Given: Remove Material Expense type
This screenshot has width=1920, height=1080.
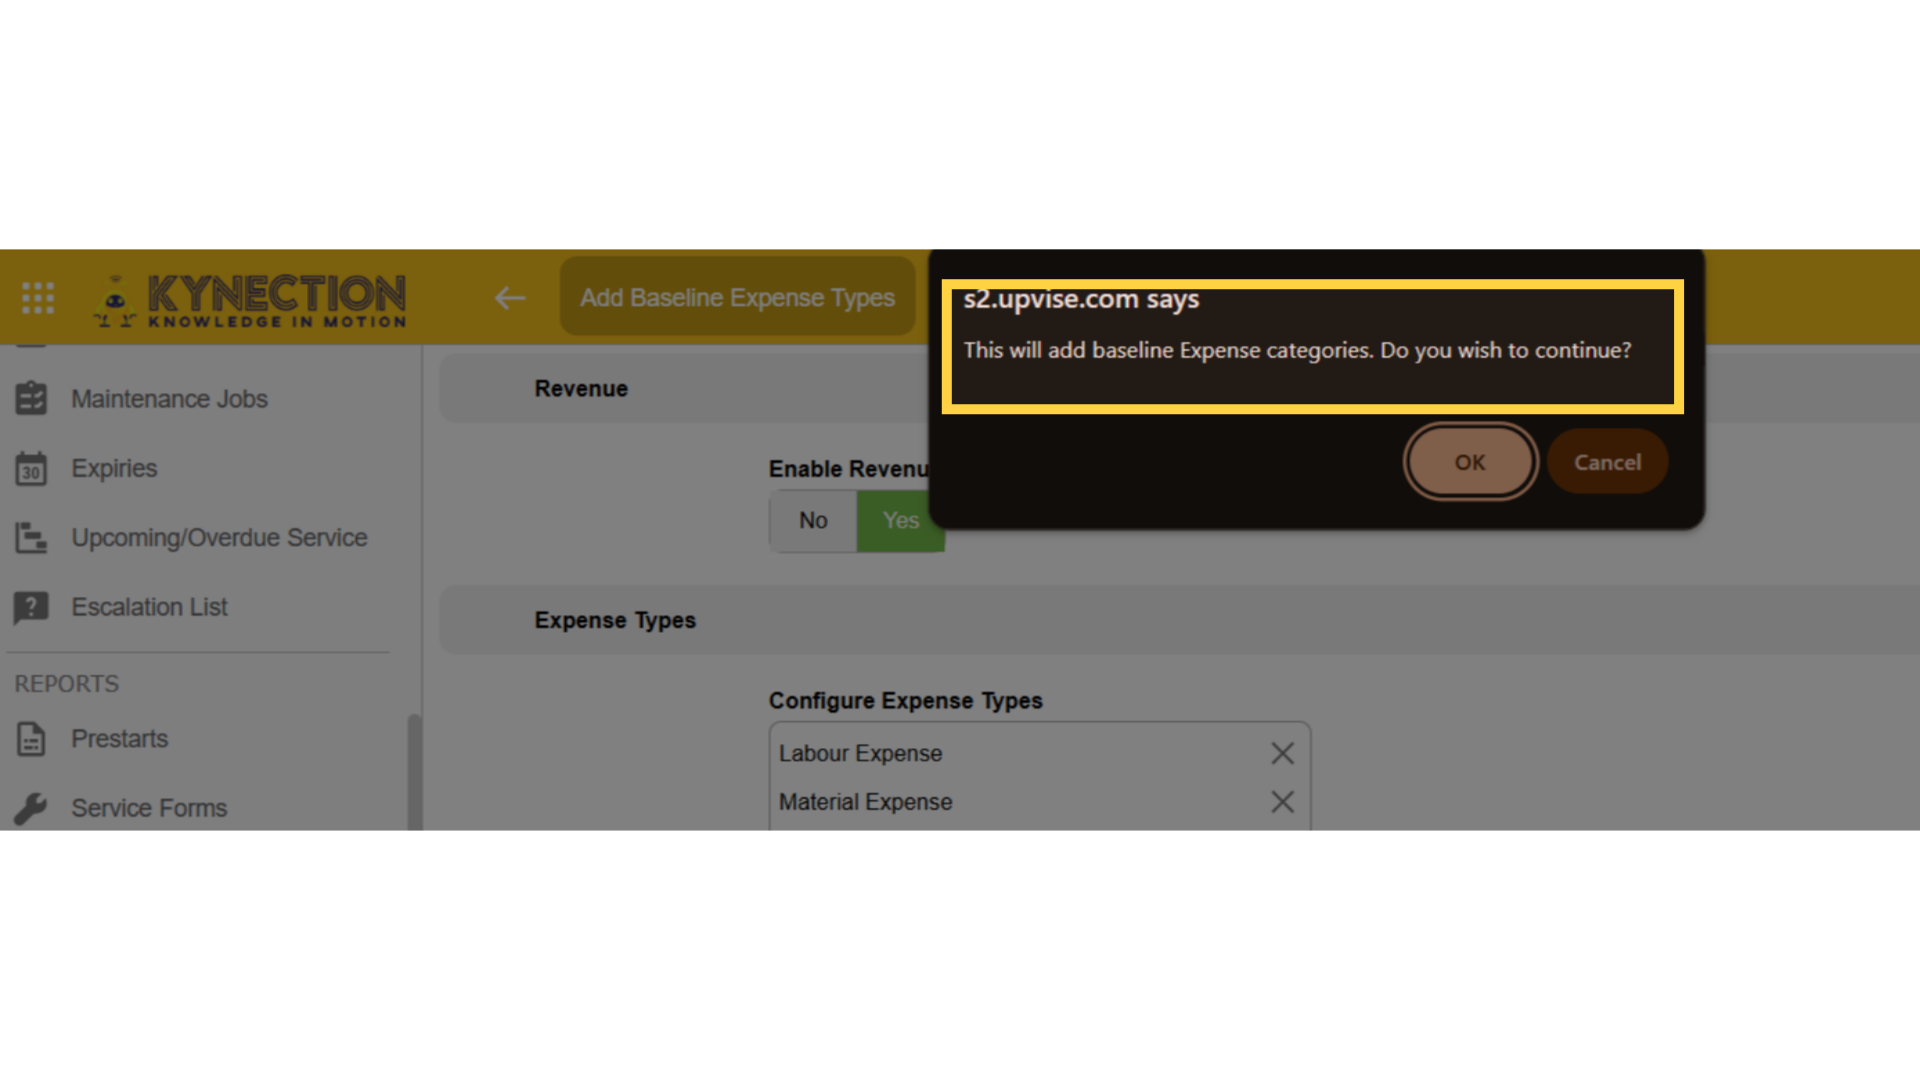Looking at the screenshot, I should click(x=1282, y=802).
